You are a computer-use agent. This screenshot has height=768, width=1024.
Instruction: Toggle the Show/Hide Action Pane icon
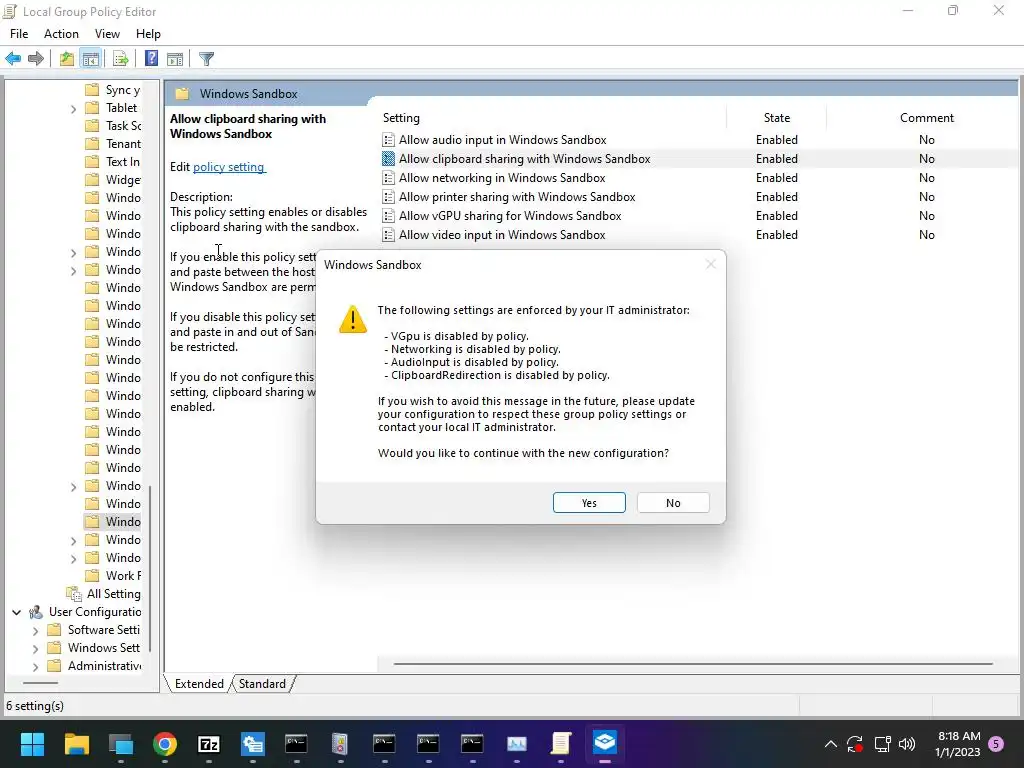(175, 59)
